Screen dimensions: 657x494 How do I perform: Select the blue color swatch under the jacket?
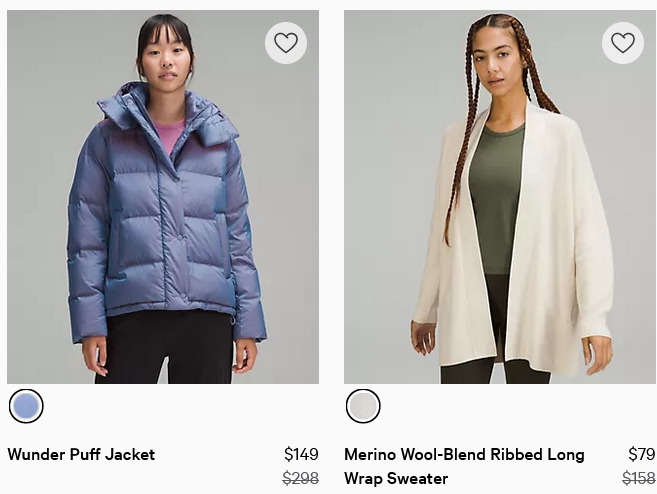(x=26, y=406)
